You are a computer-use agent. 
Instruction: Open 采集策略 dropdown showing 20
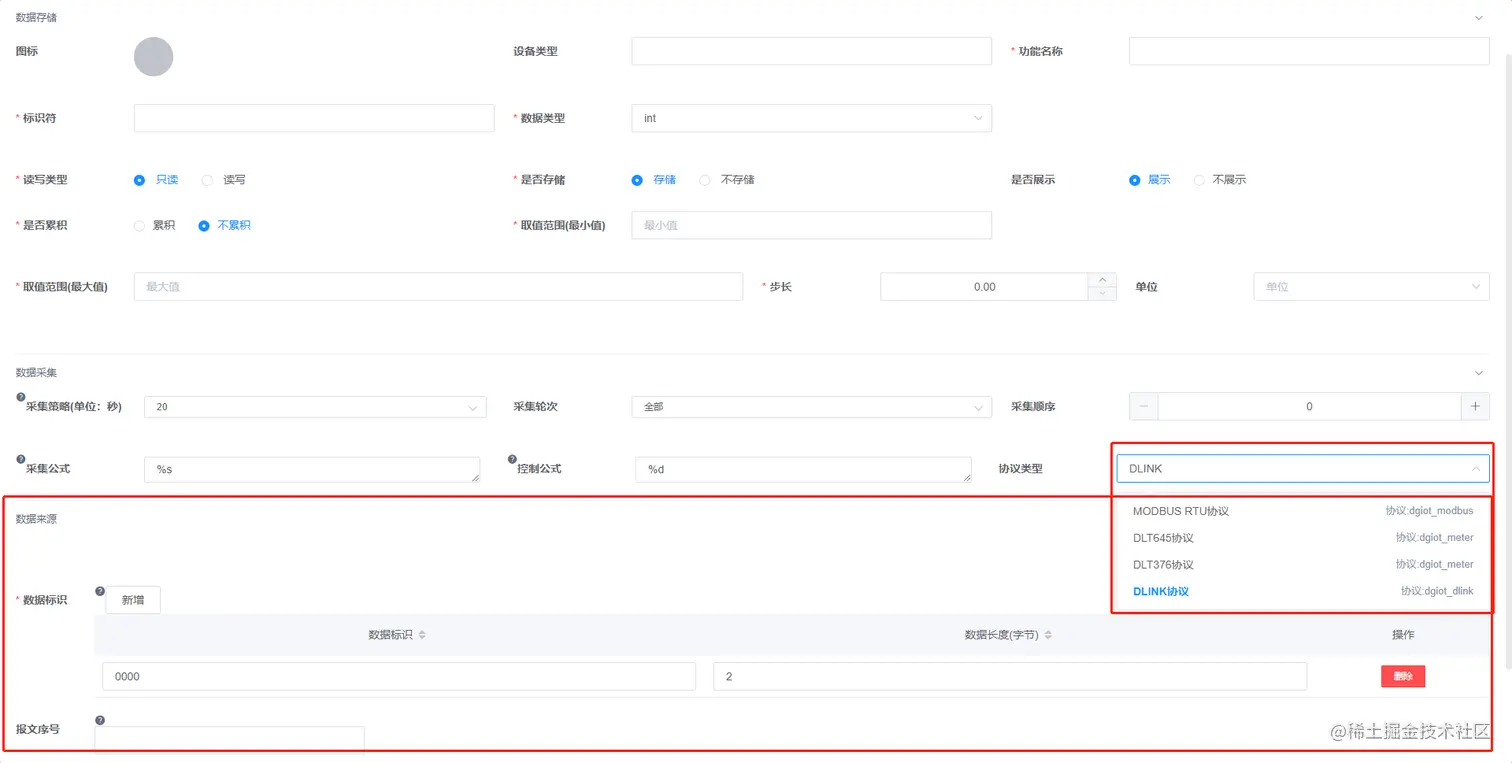[x=315, y=407]
